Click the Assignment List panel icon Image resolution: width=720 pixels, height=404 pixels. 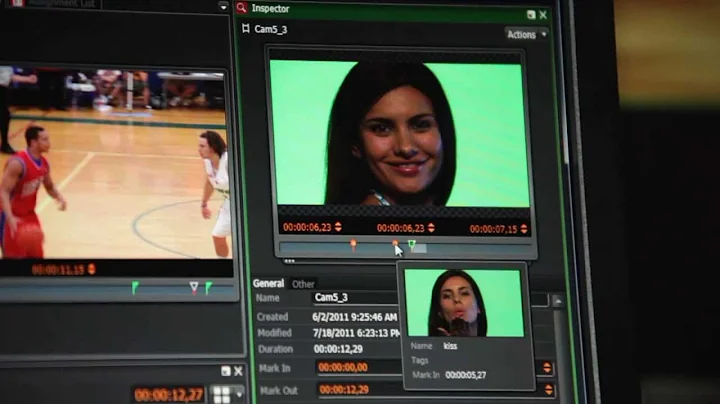point(17,3)
